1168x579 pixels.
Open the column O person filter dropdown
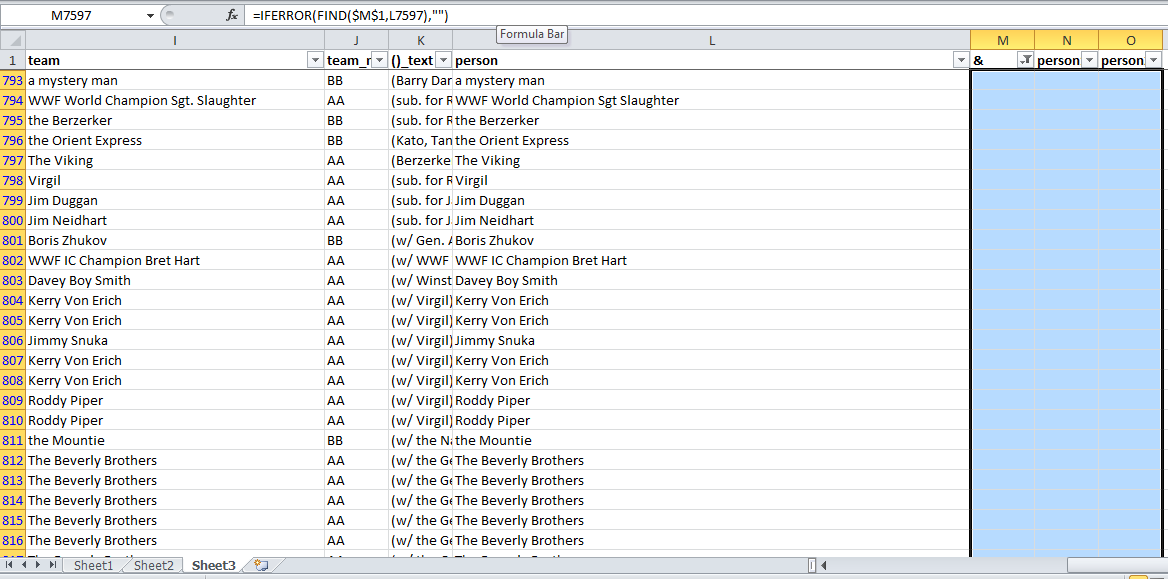click(1154, 60)
